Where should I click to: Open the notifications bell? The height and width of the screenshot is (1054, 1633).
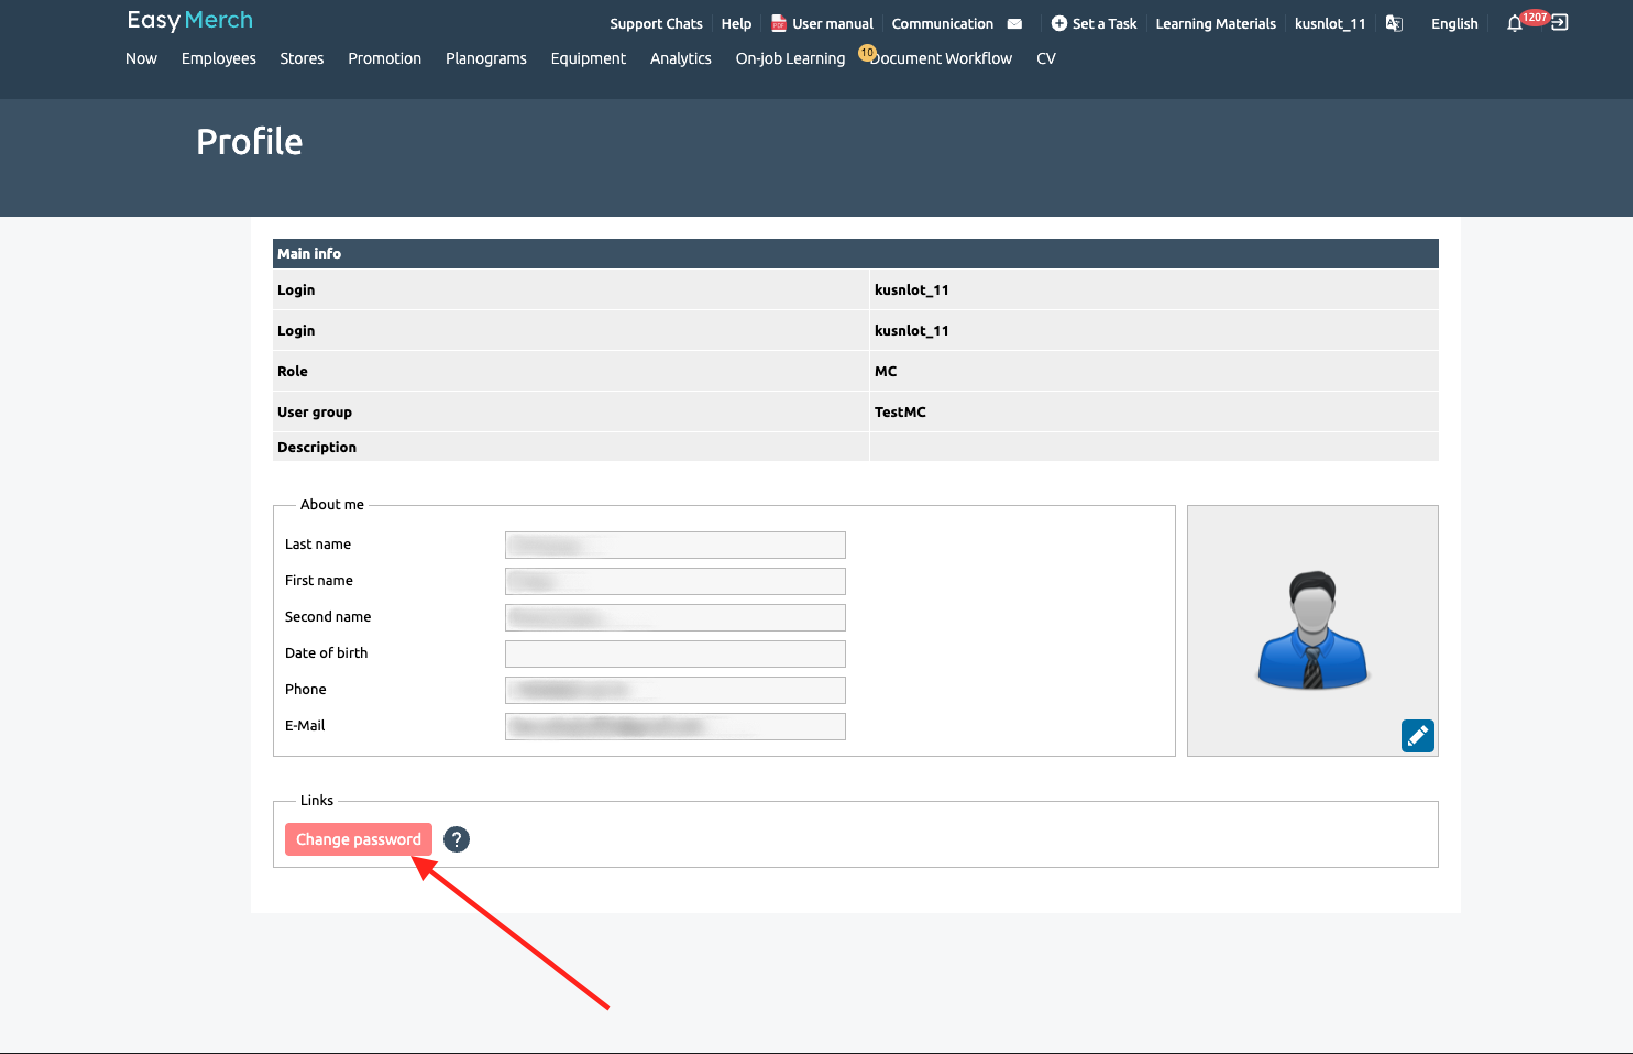pos(1514,24)
